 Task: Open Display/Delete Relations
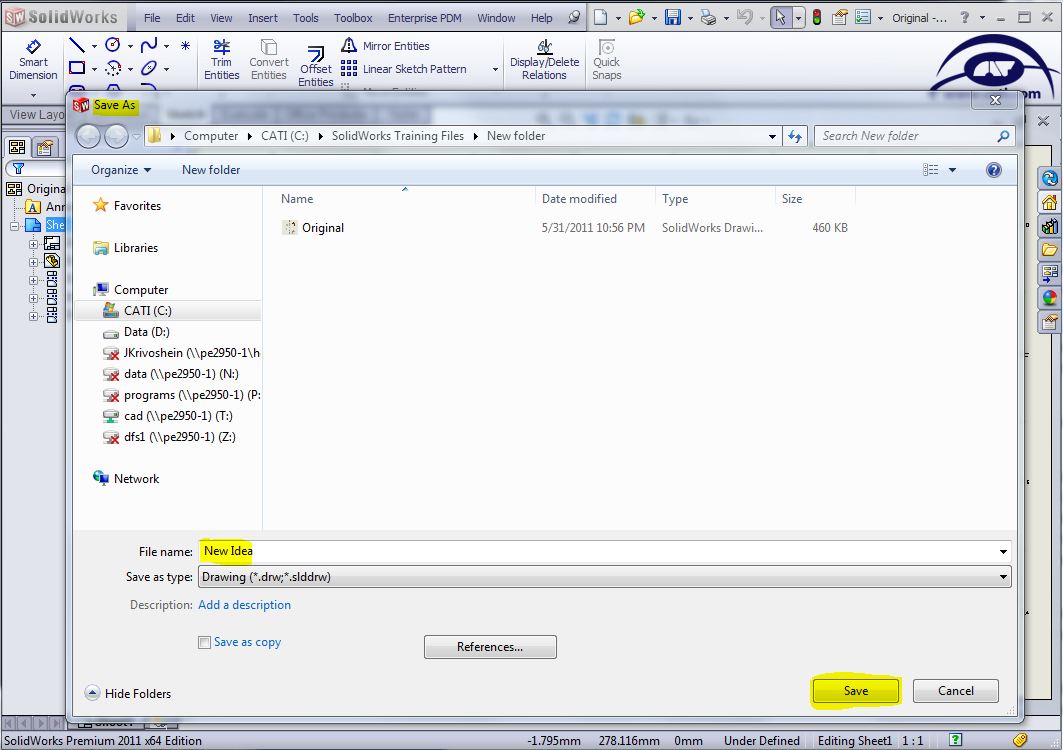(544, 60)
